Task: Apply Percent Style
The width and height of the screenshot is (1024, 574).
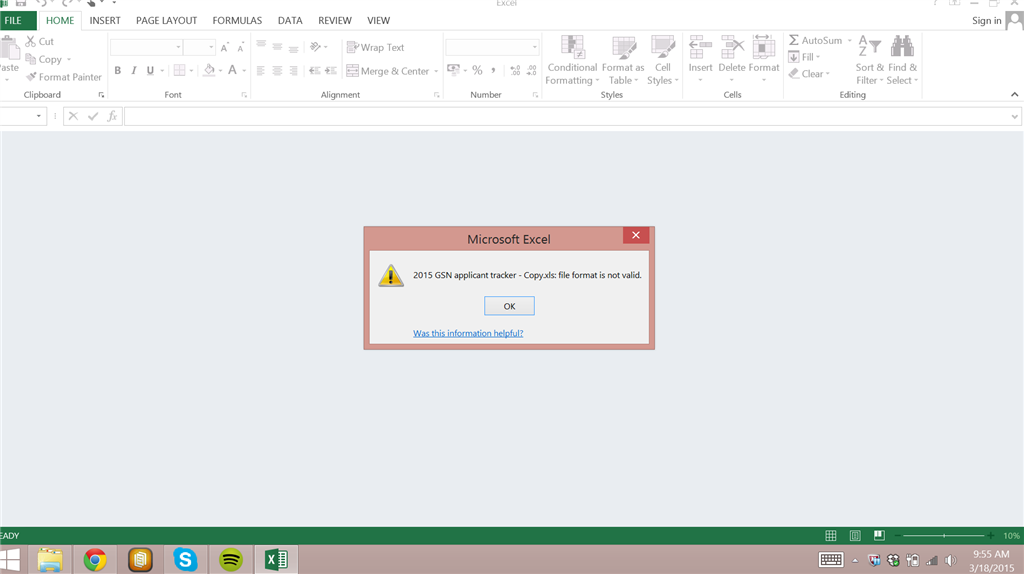Action: [x=477, y=70]
